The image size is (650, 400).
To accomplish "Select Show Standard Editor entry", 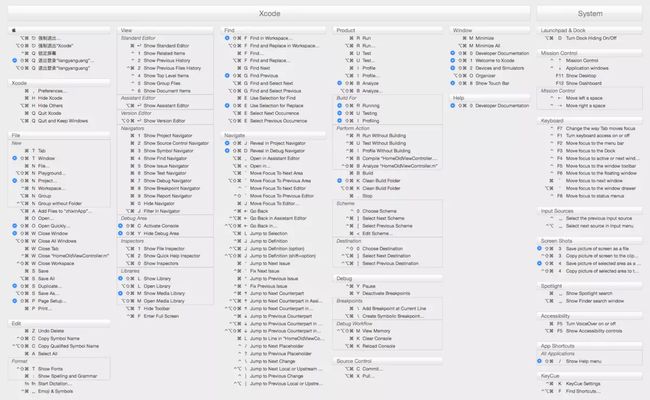I will point(166,46).
